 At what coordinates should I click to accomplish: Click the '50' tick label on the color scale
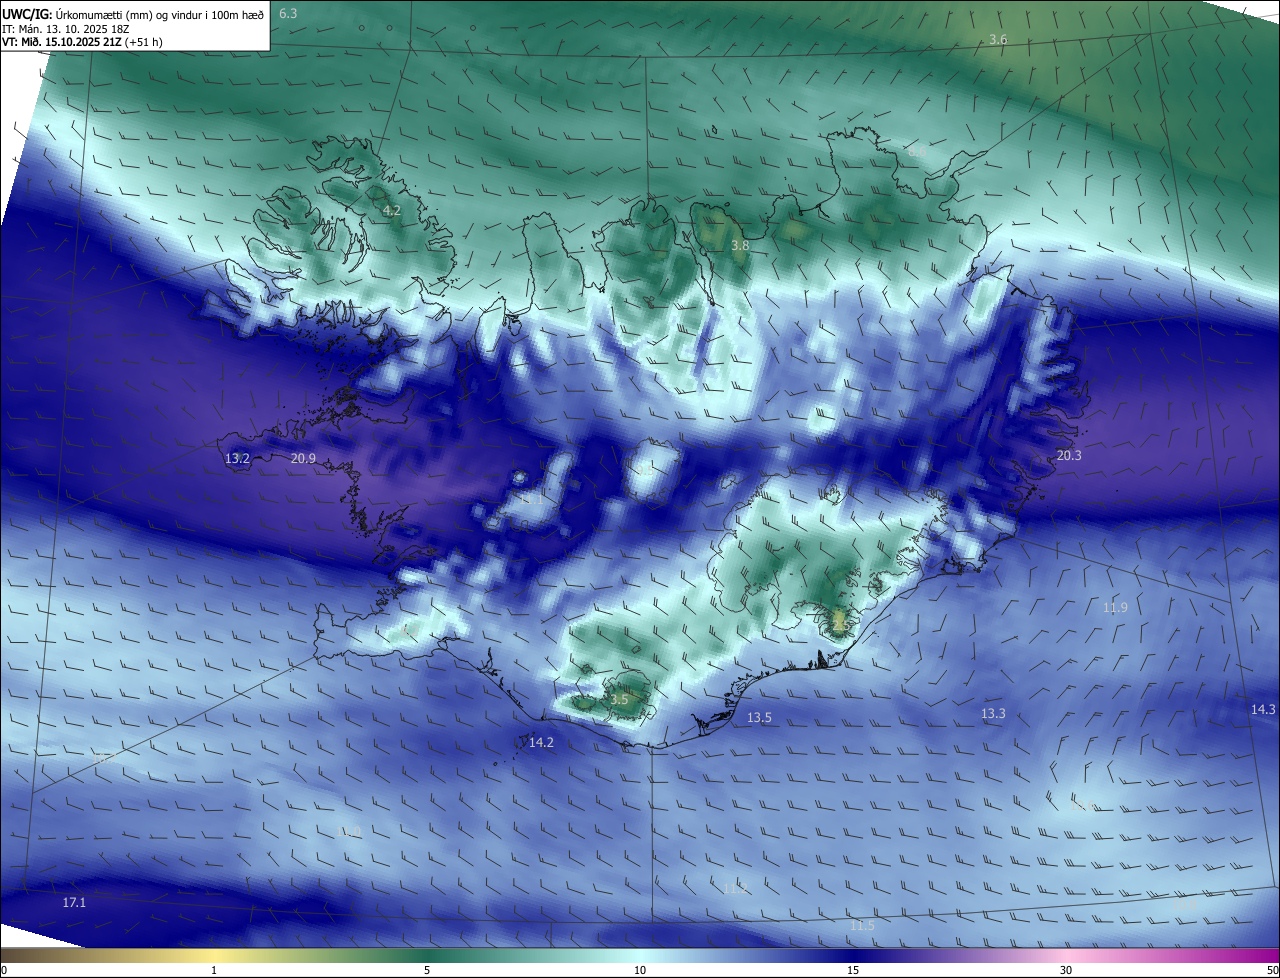click(1272, 970)
